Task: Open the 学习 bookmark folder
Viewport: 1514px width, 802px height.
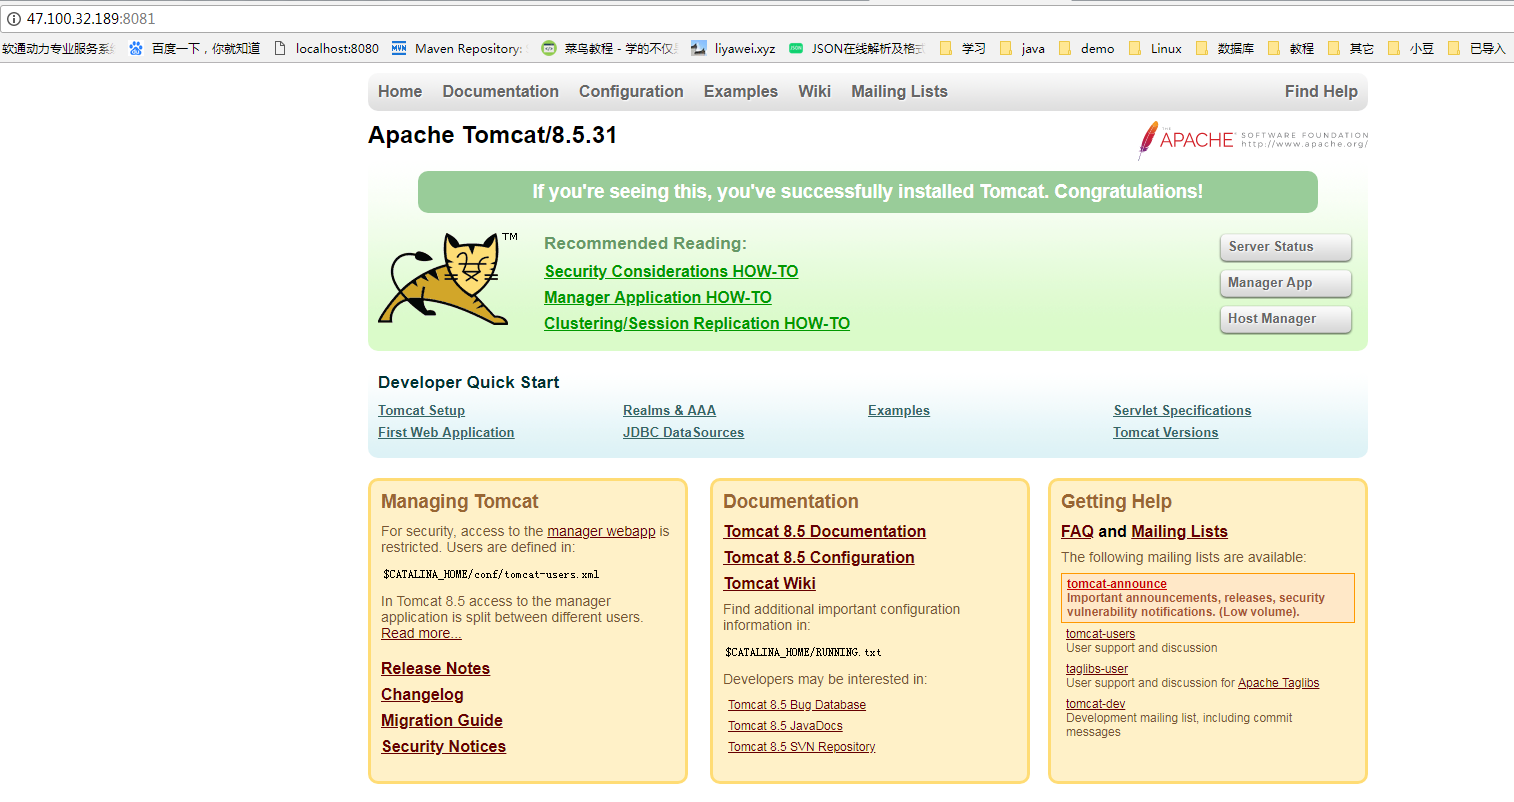Action: [962, 48]
